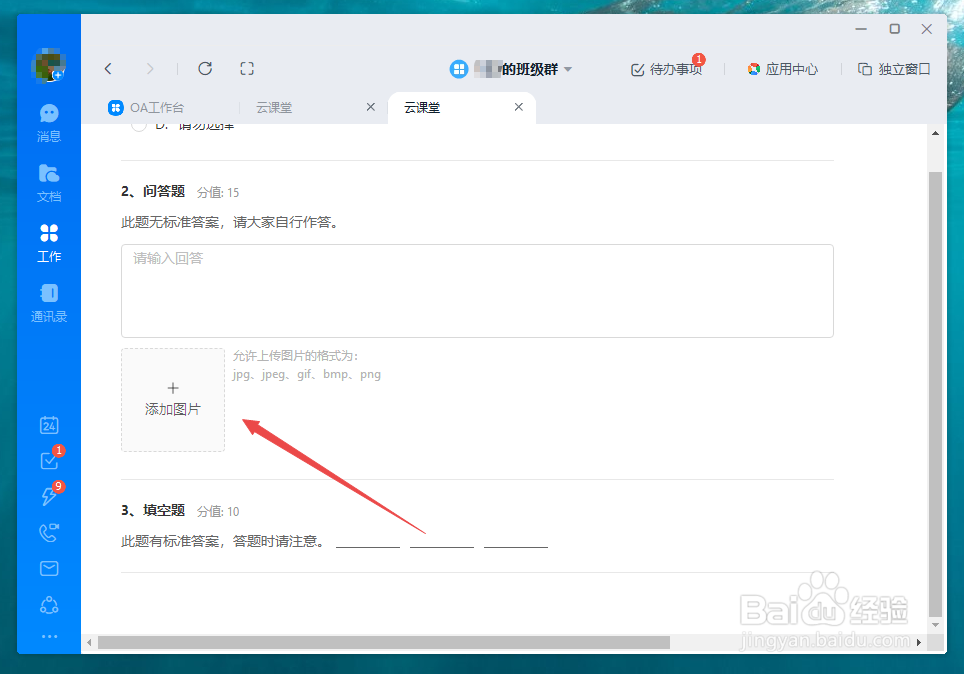Viewport: 964px width, 674px height.
Task: Open the to-do icon with red badge
Action: coord(48,461)
